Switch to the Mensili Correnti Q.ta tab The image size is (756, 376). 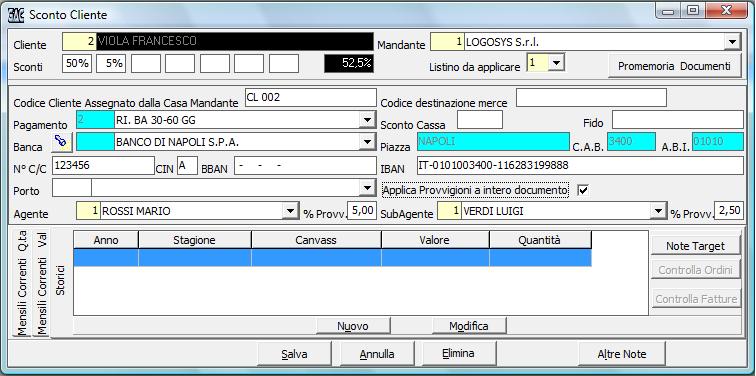click(x=22, y=283)
